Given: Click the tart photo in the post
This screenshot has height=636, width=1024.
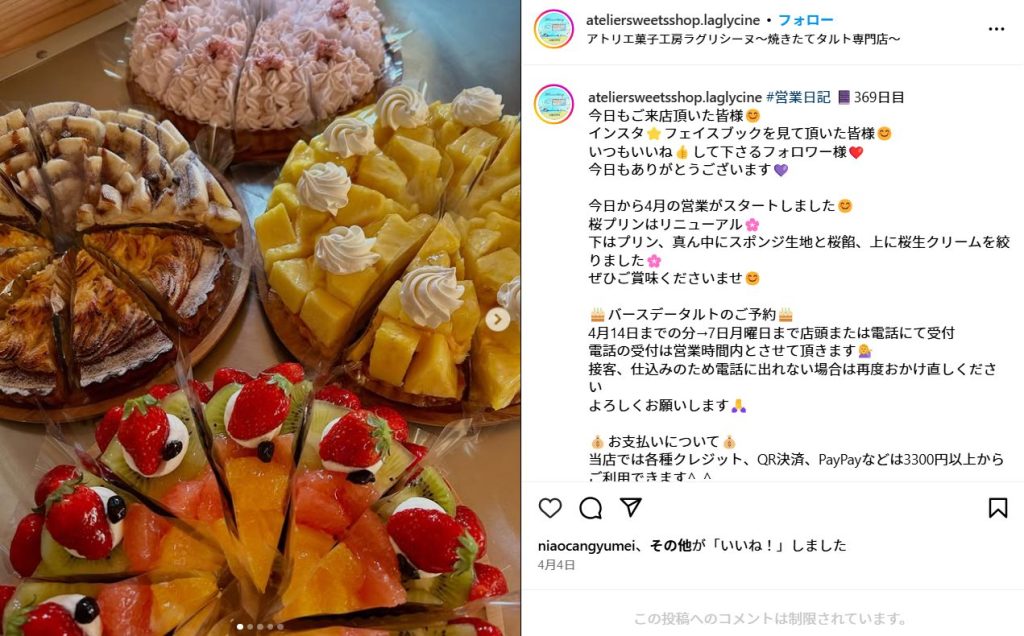Looking at the screenshot, I should [260, 318].
